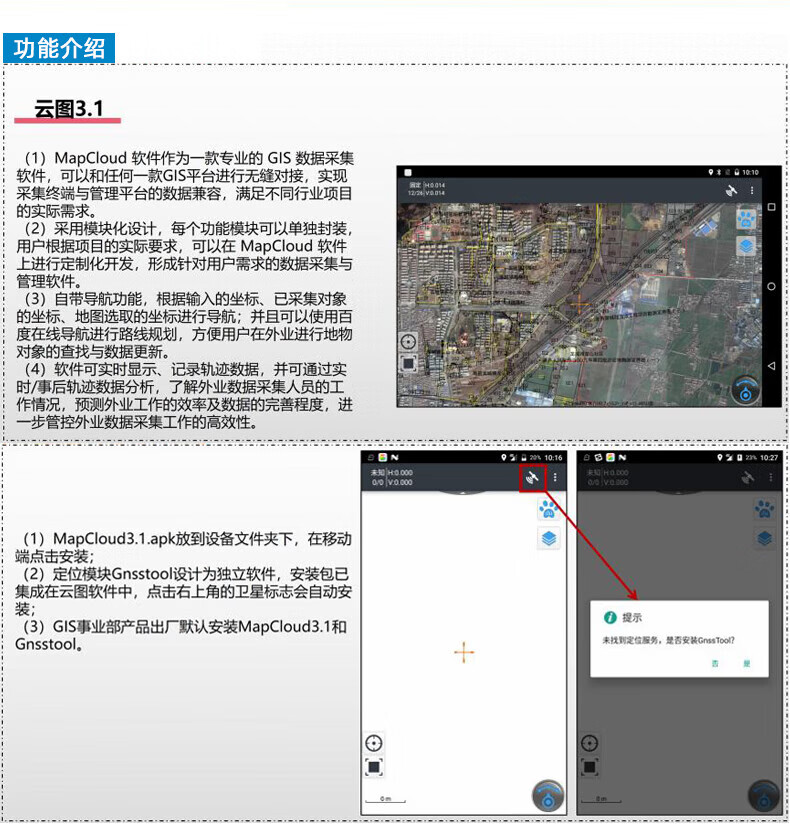Tap the paw-print track icon on the tablet map
The width and height of the screenshot is (790, 830).
(747, 219)
